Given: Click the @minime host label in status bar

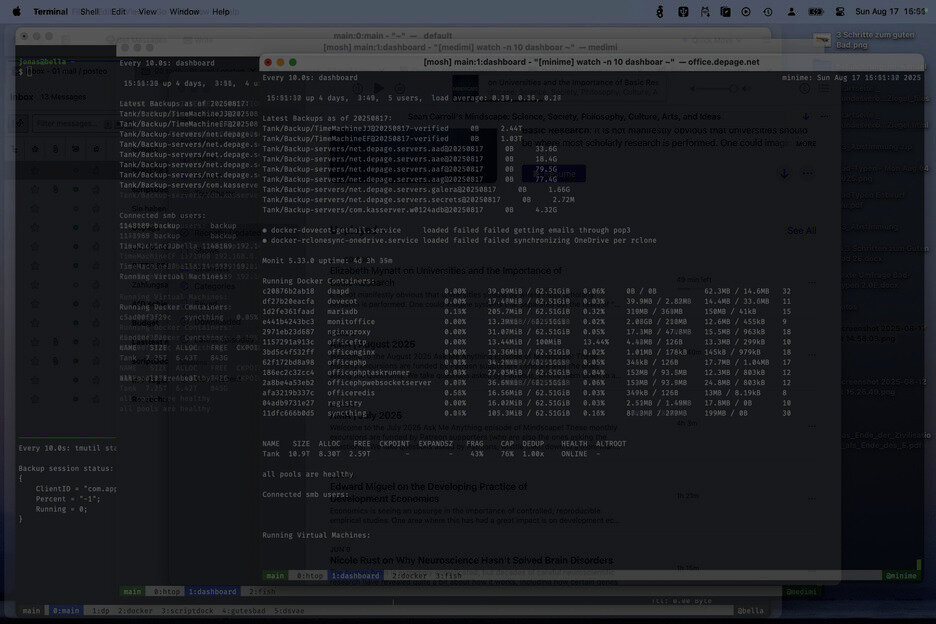Looking at the screenshot, I should click(901, 576).
